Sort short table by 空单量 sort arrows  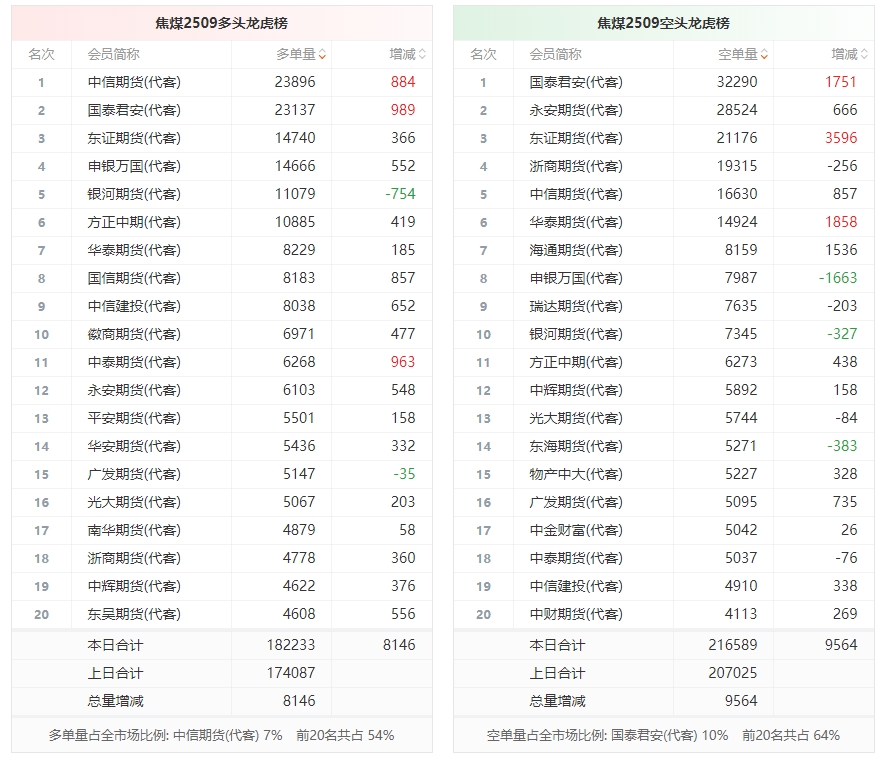pos(764,54)
